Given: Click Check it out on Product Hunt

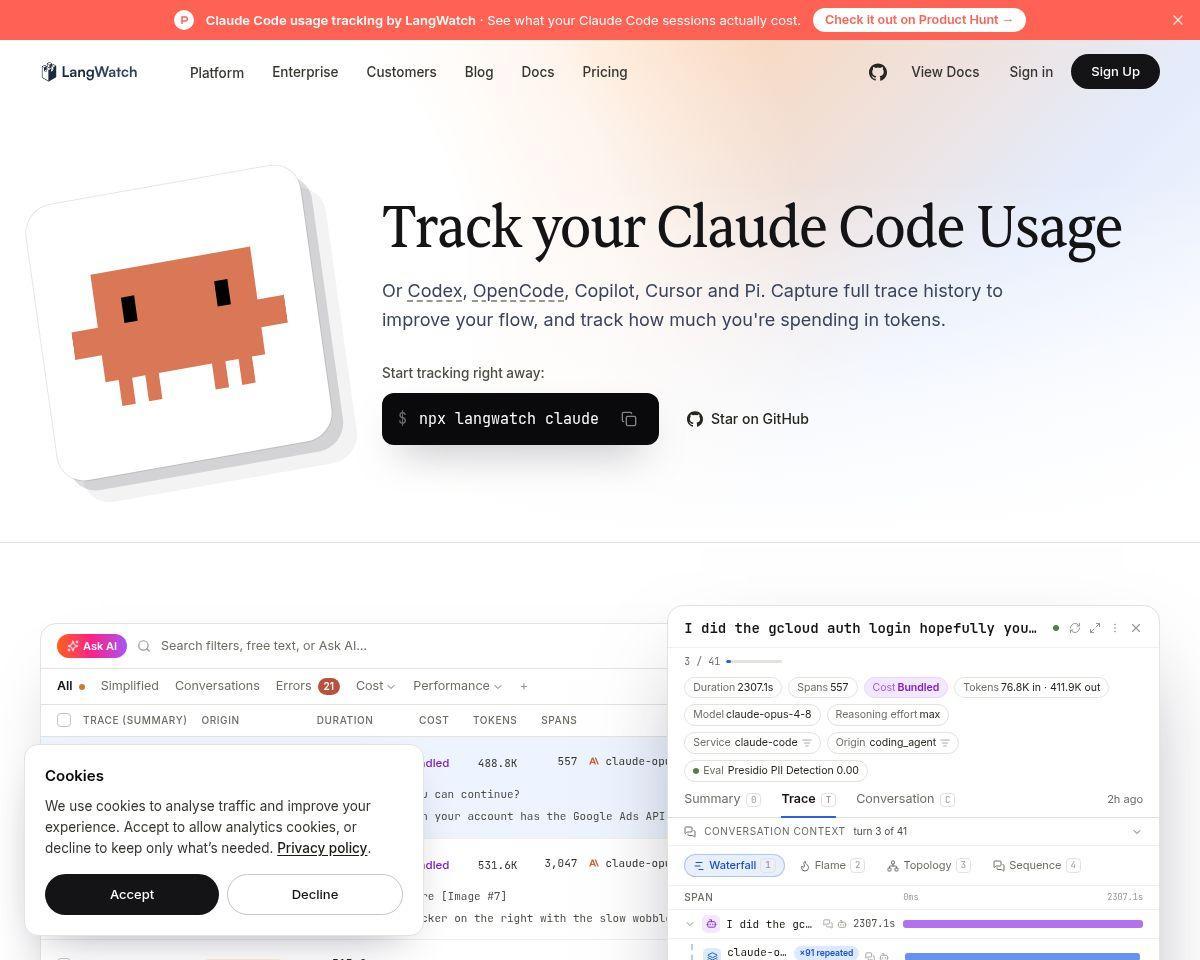Looking at the screenshot, I should (x=919, y=20).
